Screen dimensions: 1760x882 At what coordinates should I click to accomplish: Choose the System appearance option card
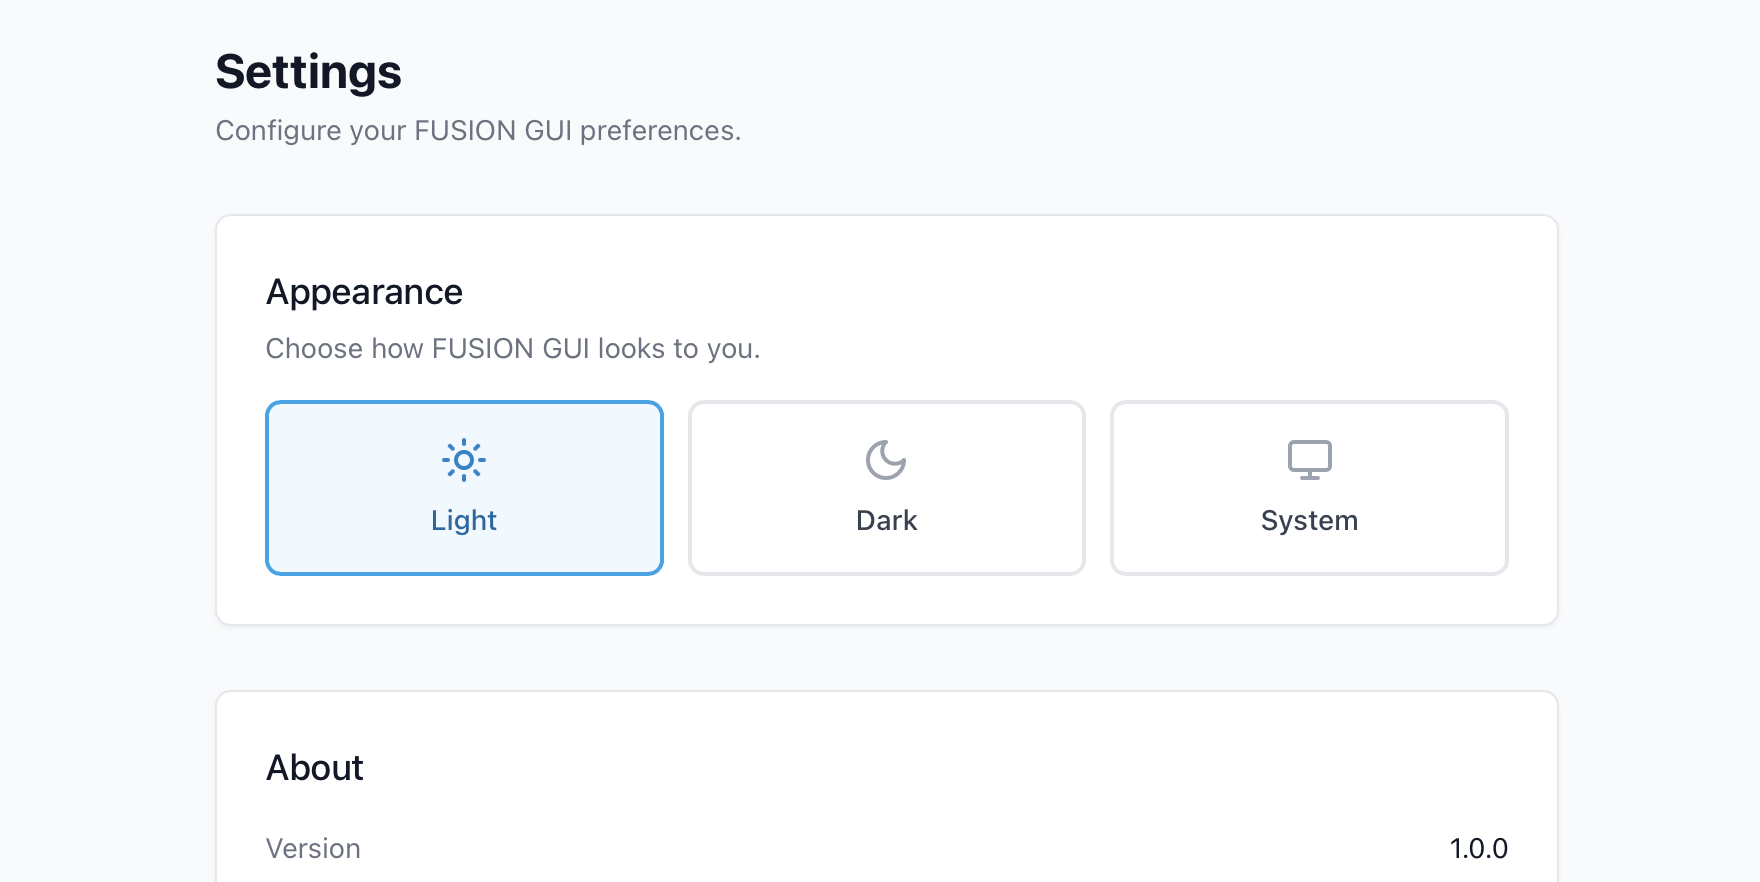pyautogui.click(x=1309, y=488)
